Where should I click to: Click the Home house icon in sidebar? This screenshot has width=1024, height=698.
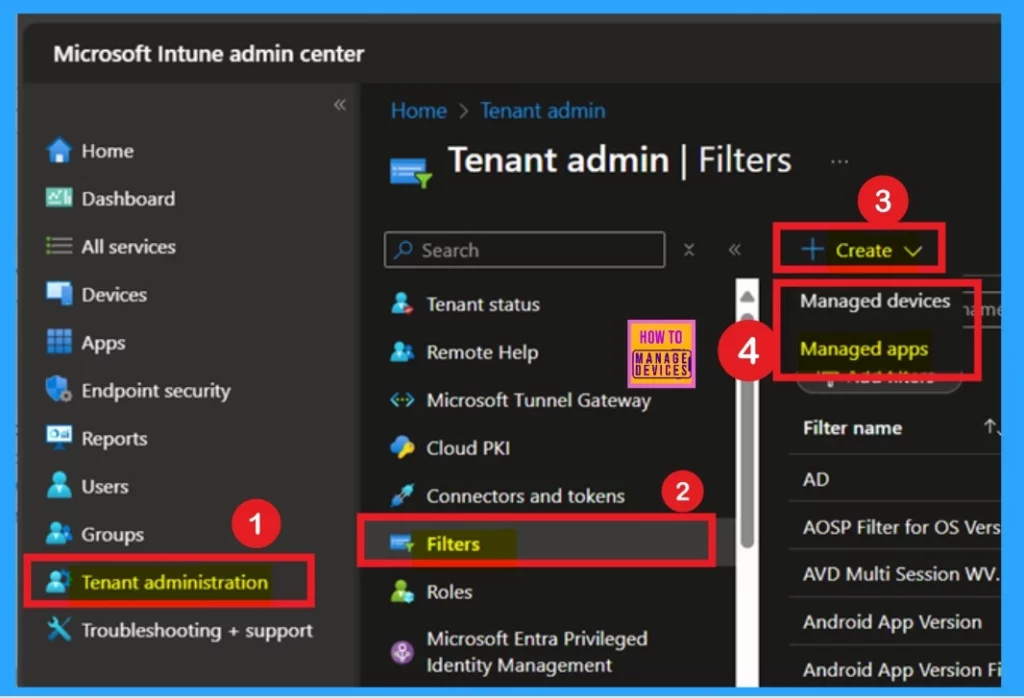point(59,151)
